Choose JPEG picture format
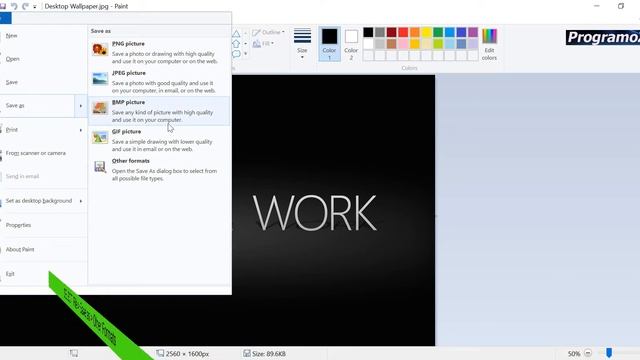The width and height of the screenshot is (640, 360). click(159, 82)
